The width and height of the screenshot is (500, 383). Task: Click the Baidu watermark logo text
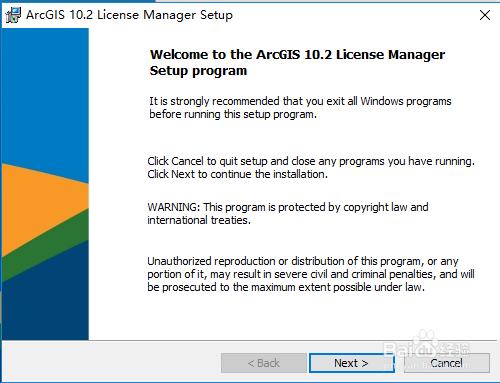(x=427, y=349)
